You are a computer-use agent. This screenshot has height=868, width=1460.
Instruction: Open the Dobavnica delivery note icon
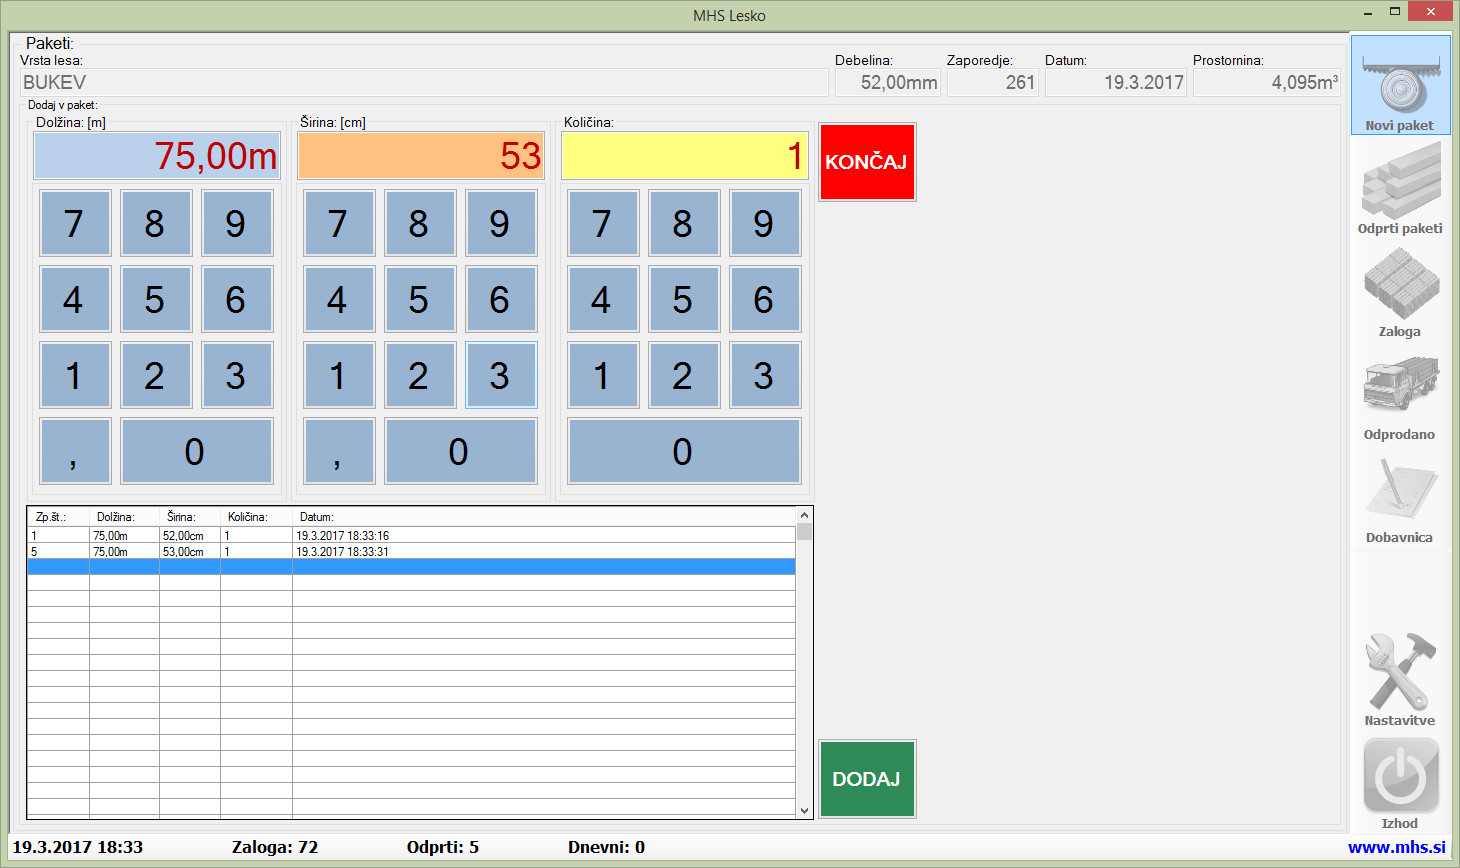[1400, 491]
